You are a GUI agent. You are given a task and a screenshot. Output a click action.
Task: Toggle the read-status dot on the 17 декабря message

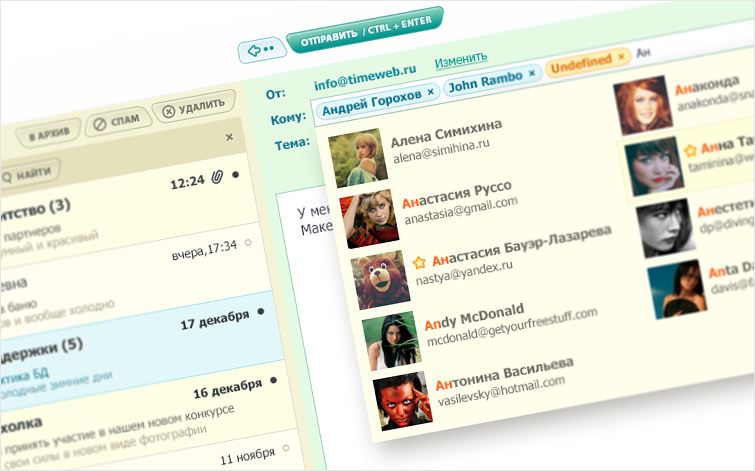click(261, 311)
